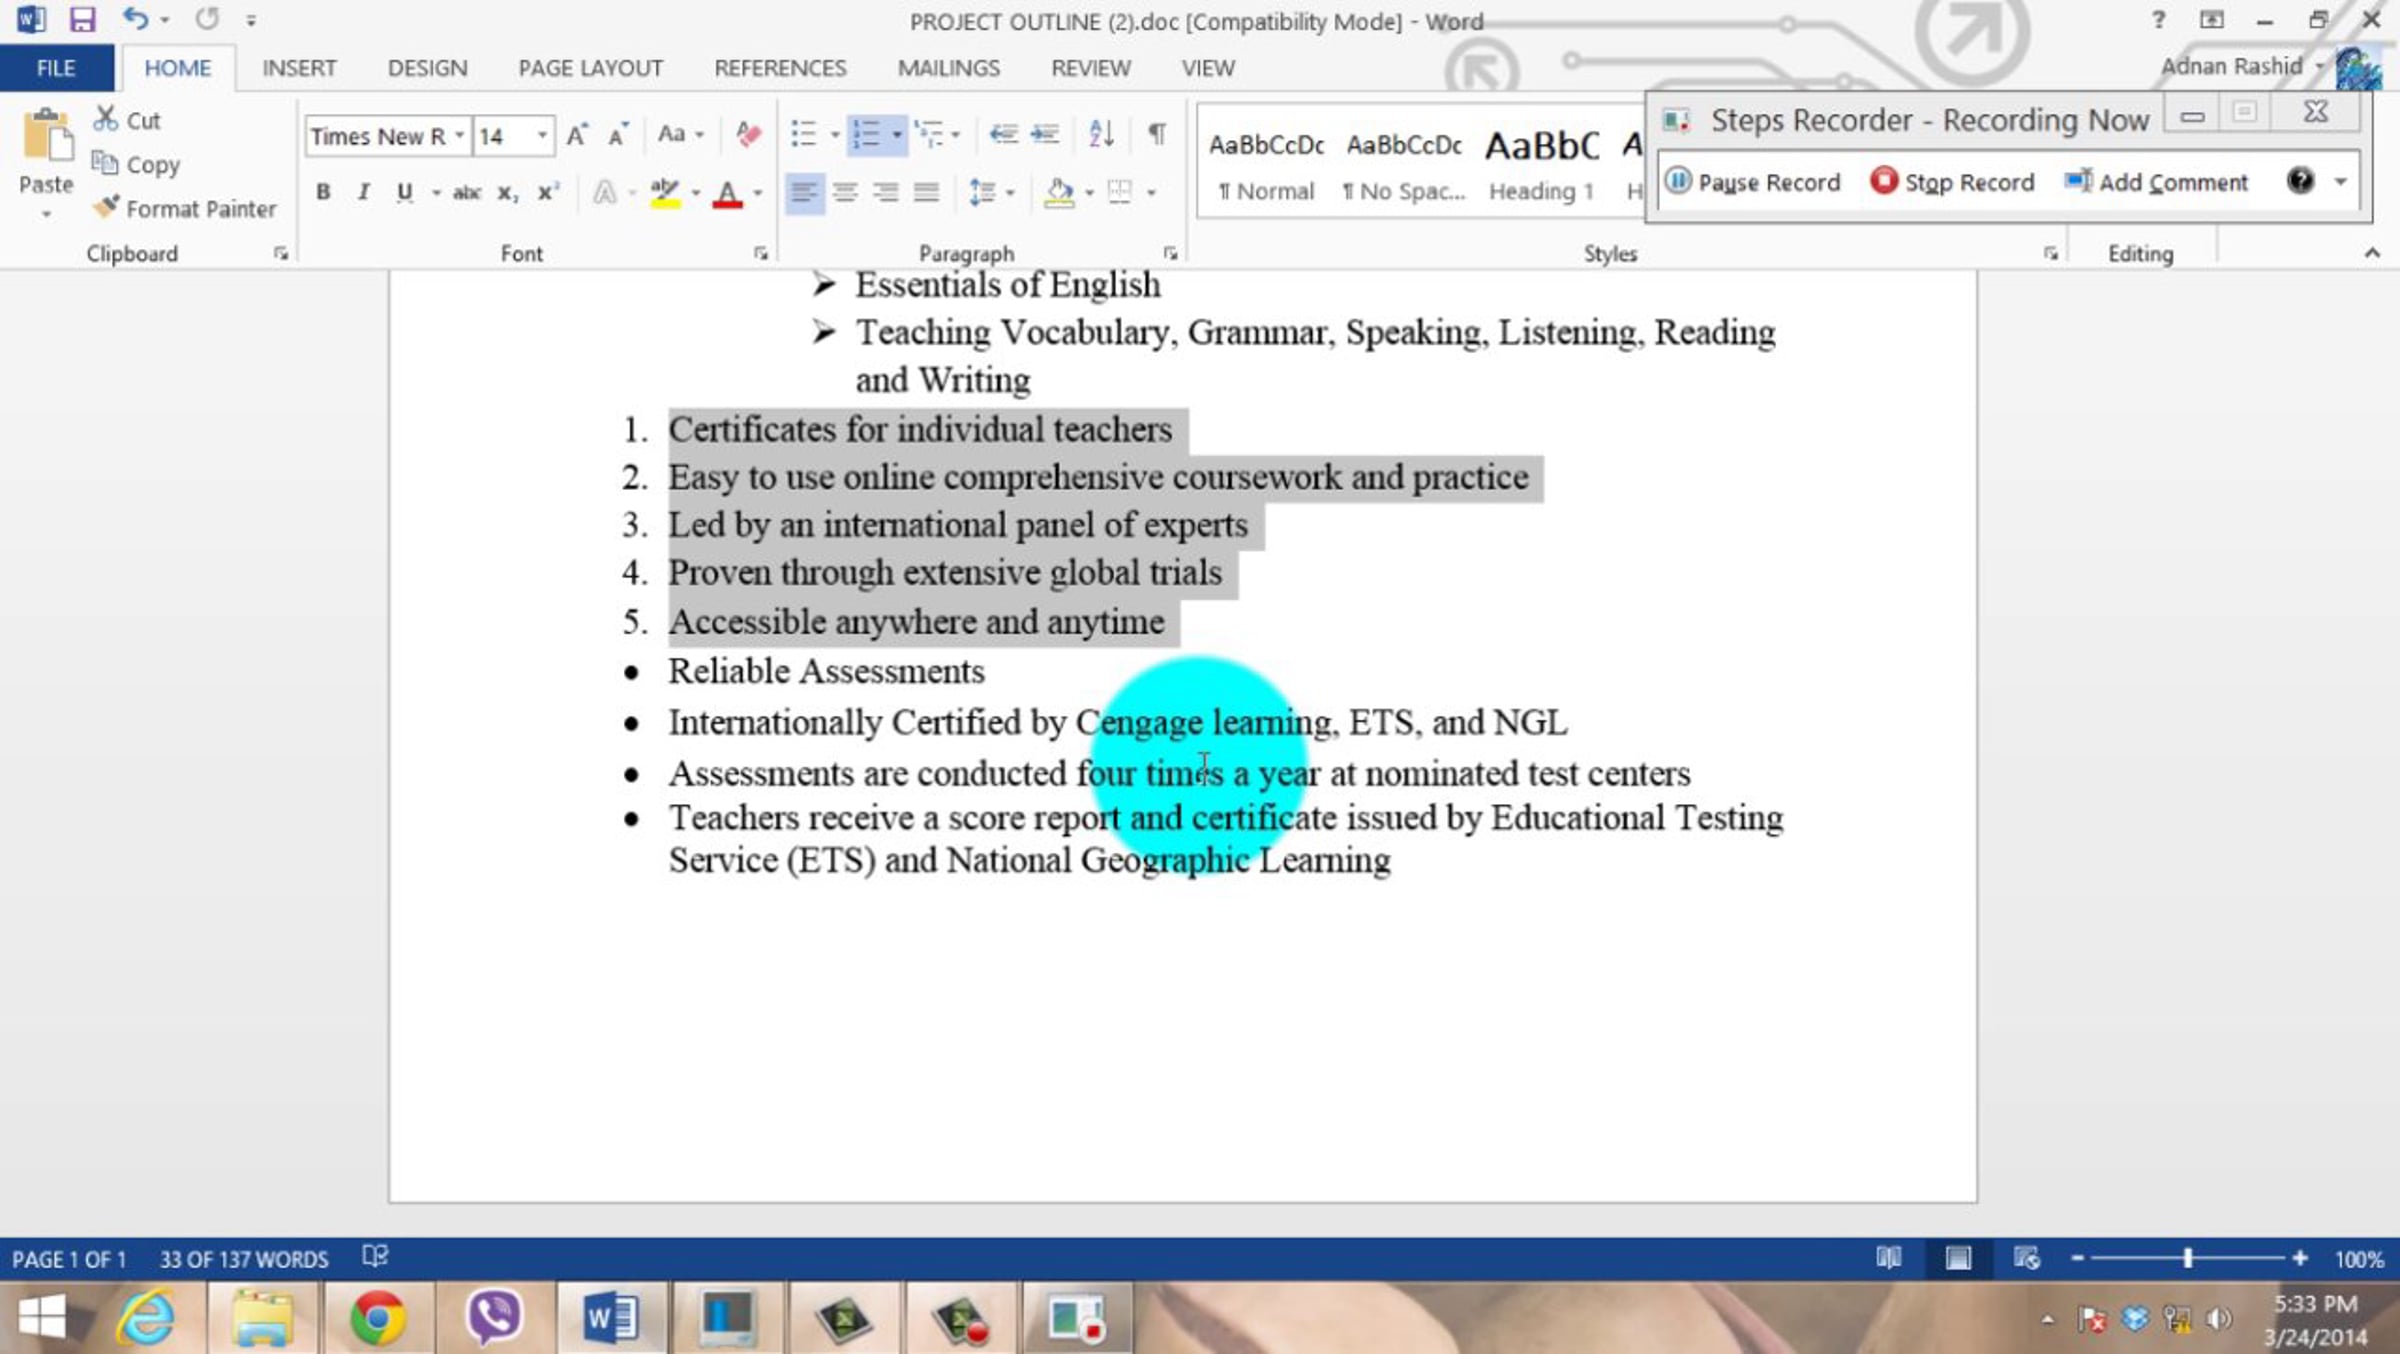Click the zoom slider handle
The width and height of the screenshot is (2400, 1354).
[x=2188, y=1258]
